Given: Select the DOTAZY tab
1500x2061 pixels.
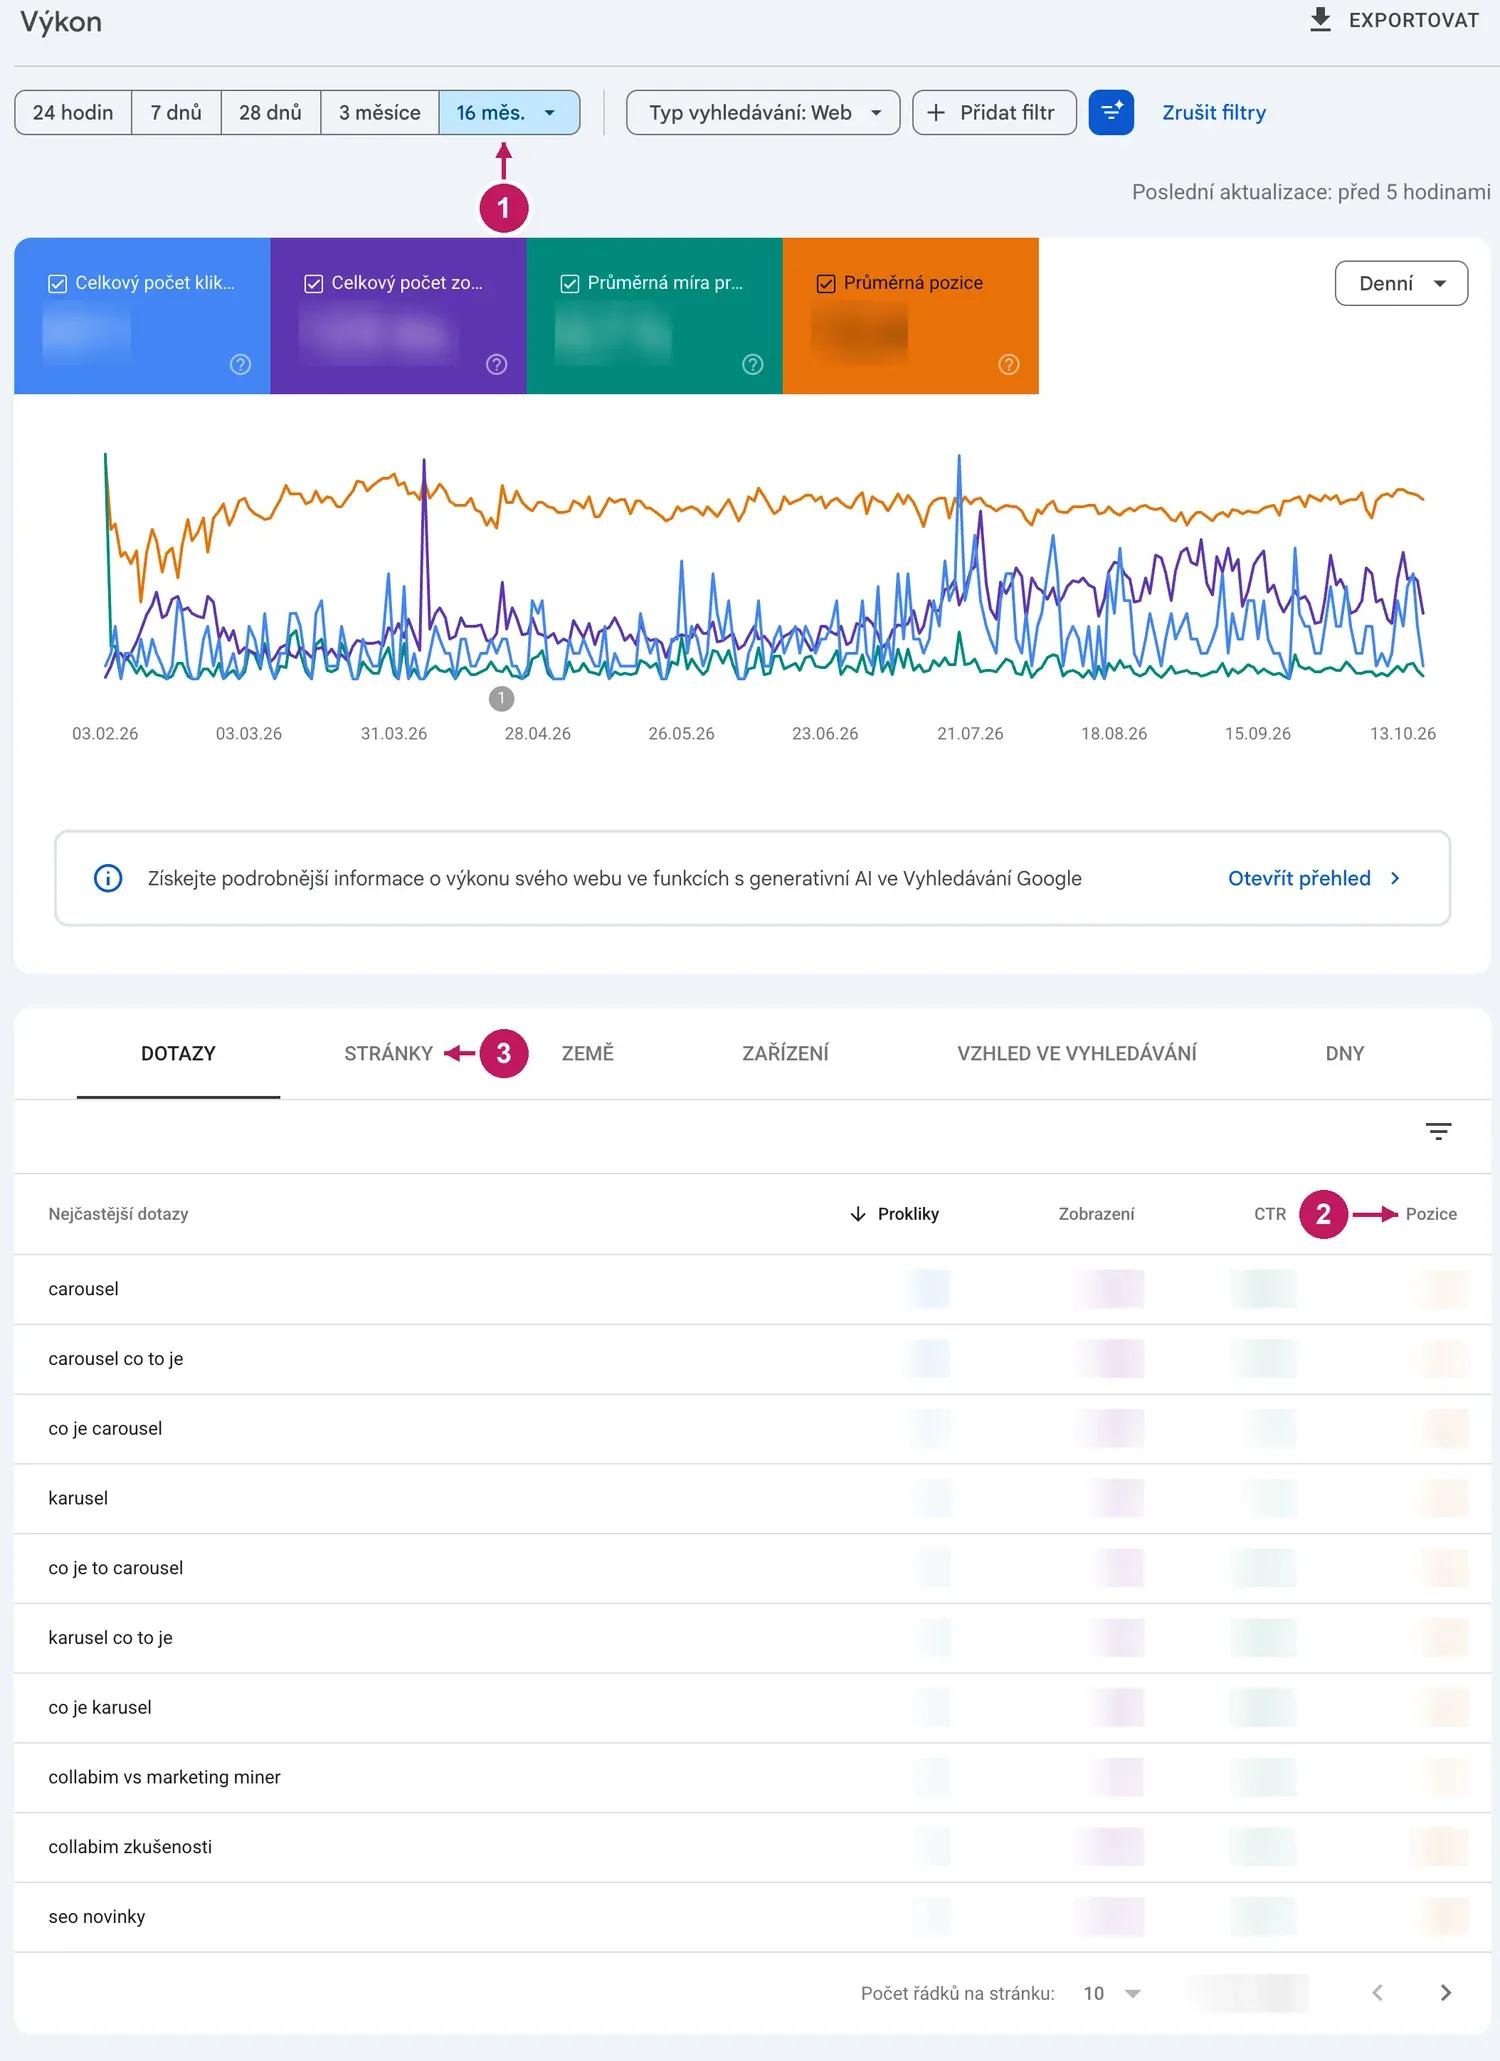Looking at the screenshot, I should [x=178, y=1053].
